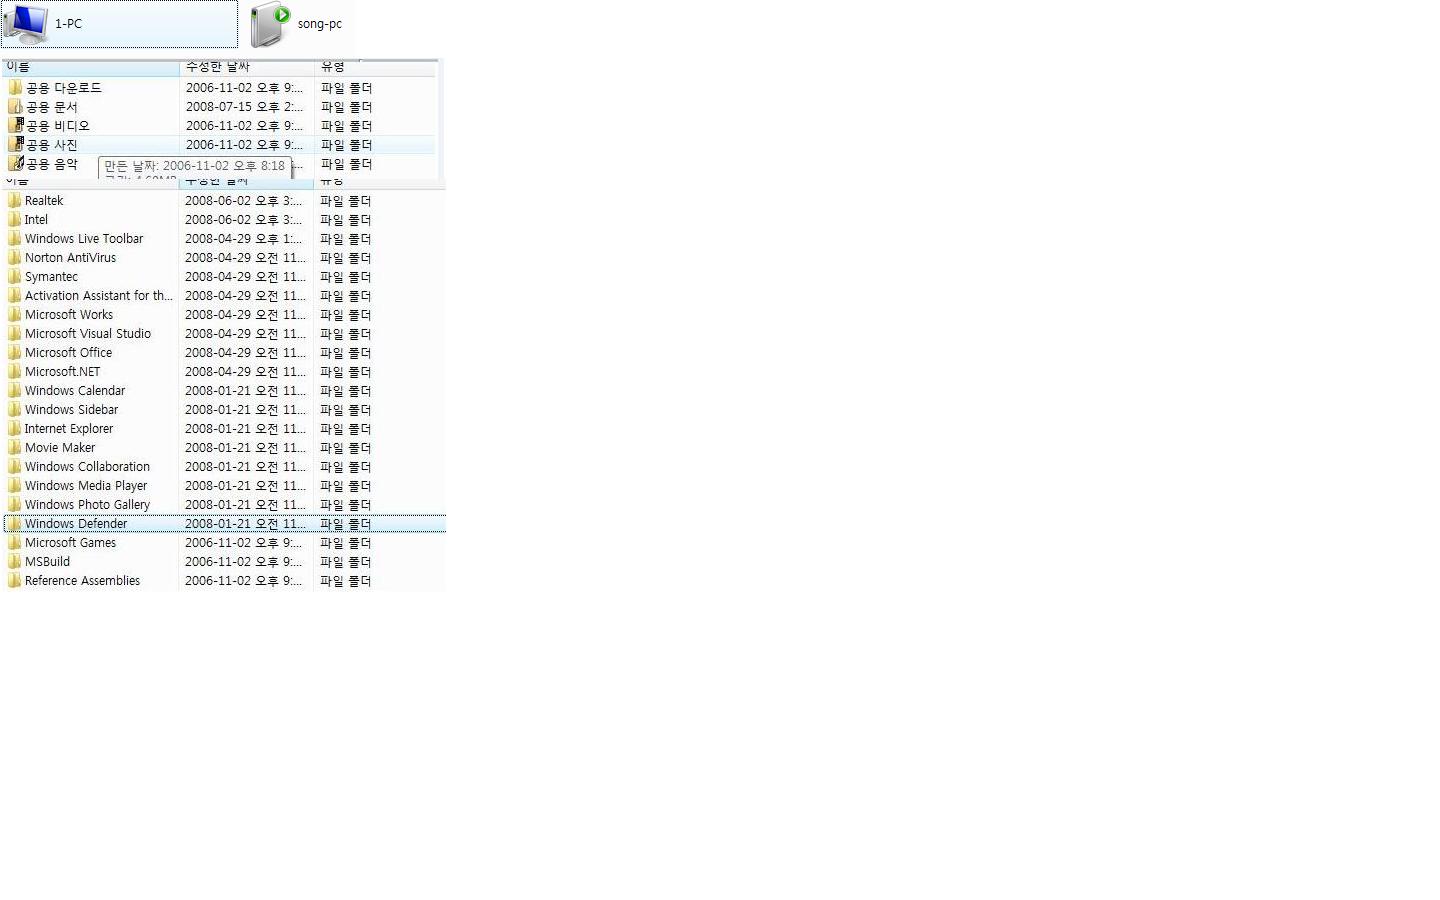
Task: Click the 공용 사진 folder icon
Action: 15,145
